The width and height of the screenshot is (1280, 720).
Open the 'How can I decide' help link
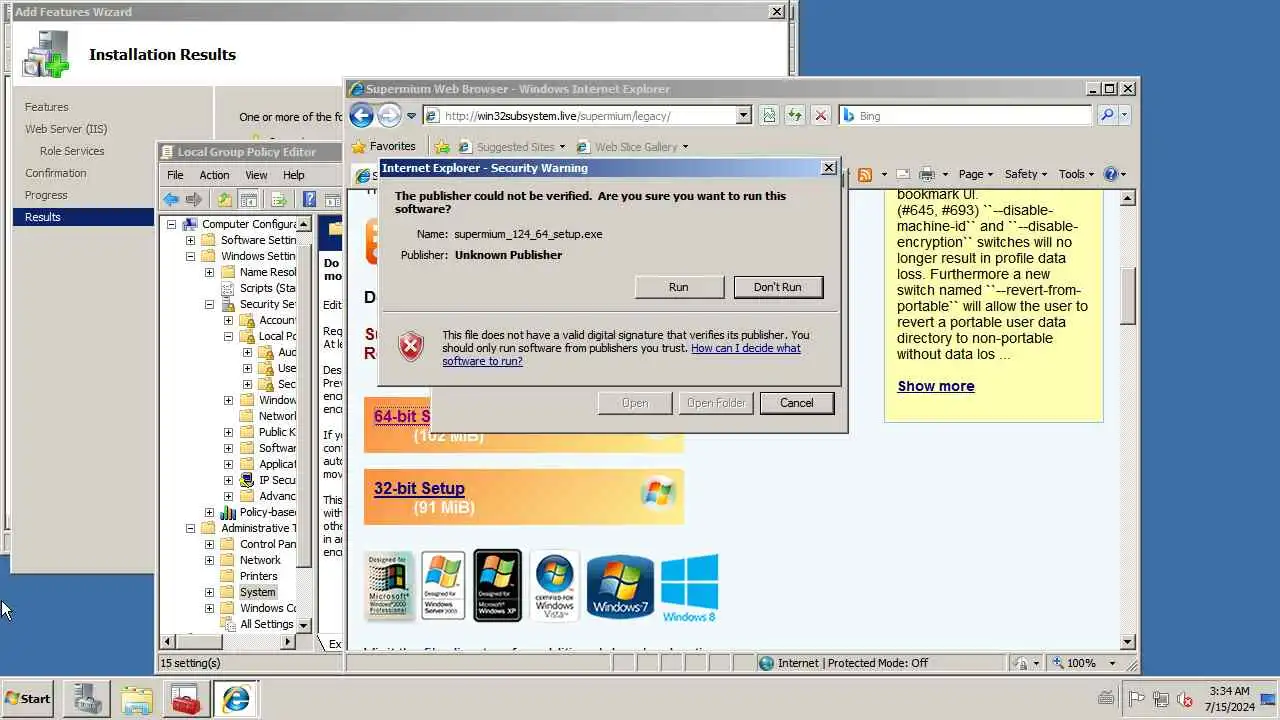point(621,355)
